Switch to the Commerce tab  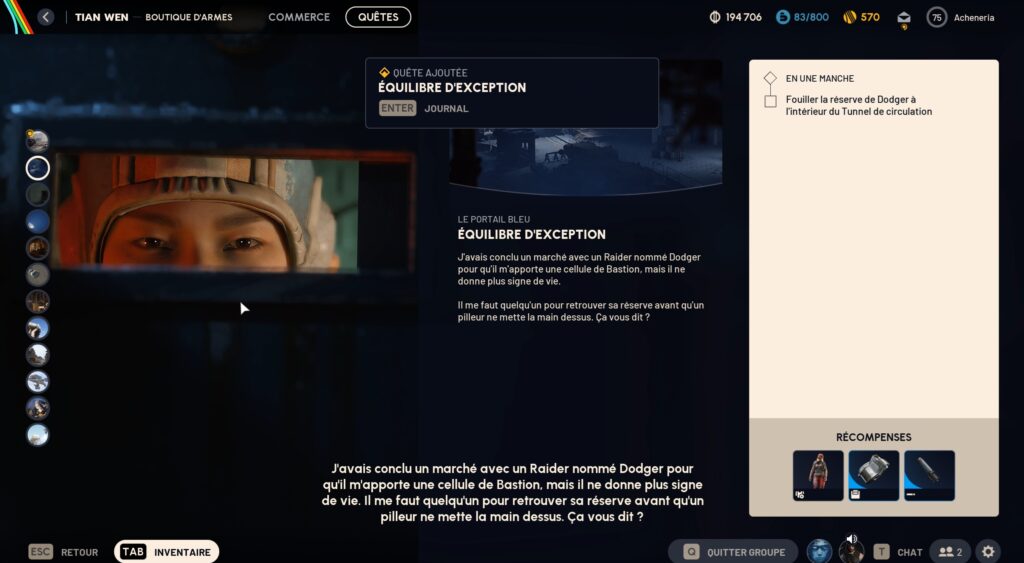(x=299, y=17)
